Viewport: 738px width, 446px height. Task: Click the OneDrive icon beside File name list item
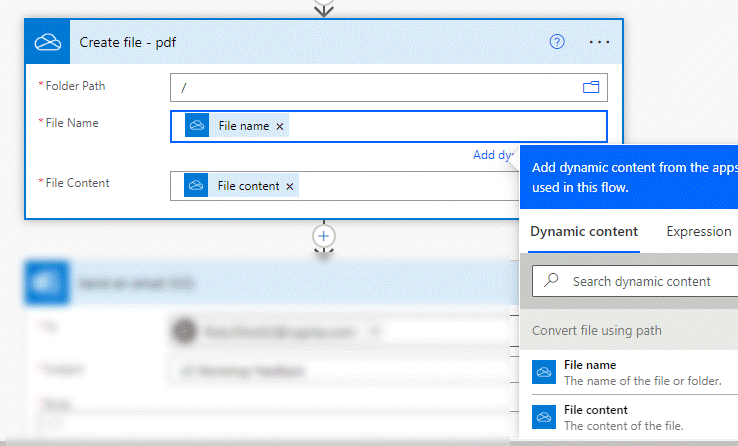(544, 372)
